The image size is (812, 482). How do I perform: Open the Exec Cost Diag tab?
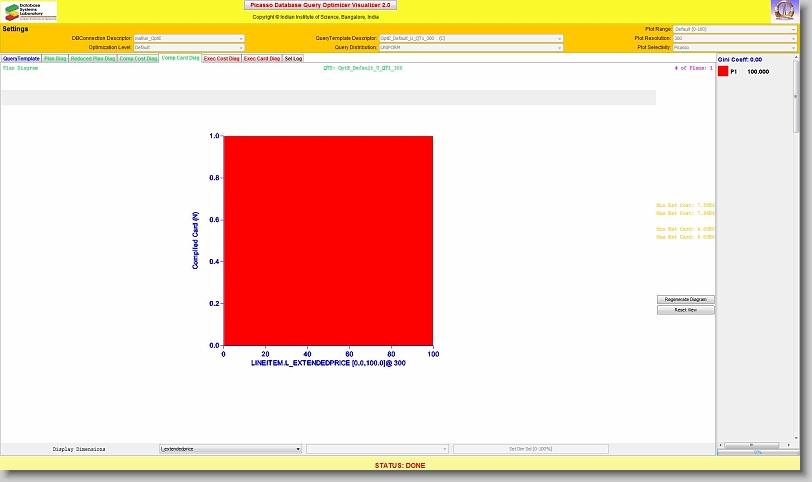[x=221, y=58]
